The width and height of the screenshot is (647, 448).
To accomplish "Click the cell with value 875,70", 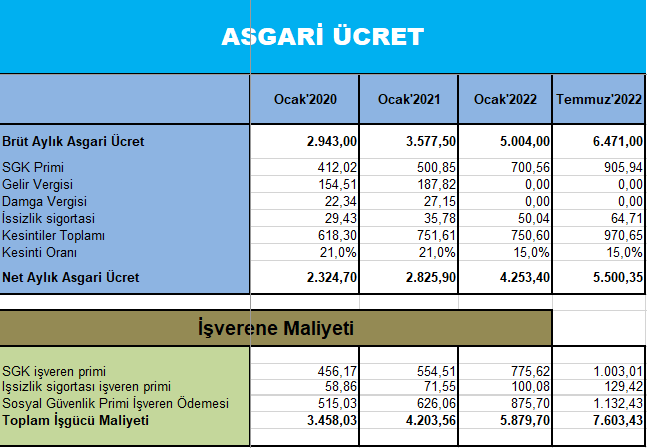I will click(x=505, y=403).
